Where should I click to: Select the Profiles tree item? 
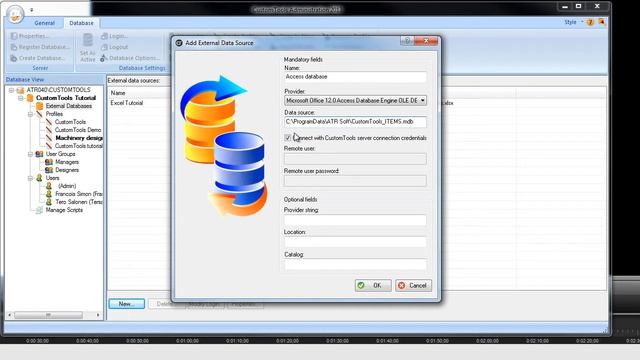pyautogui.click(x=54, y=114)
